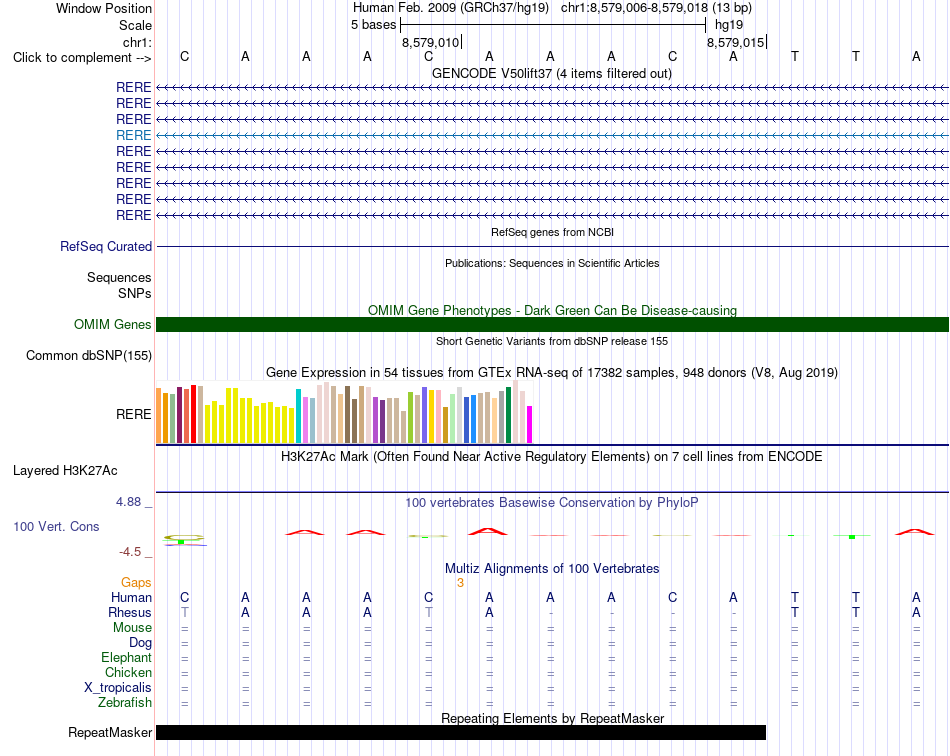Click "Human Feb. 2009 (GRCh37/hg19)" text
This screenshot has height=756, width=950.
(x=451, y=8)
